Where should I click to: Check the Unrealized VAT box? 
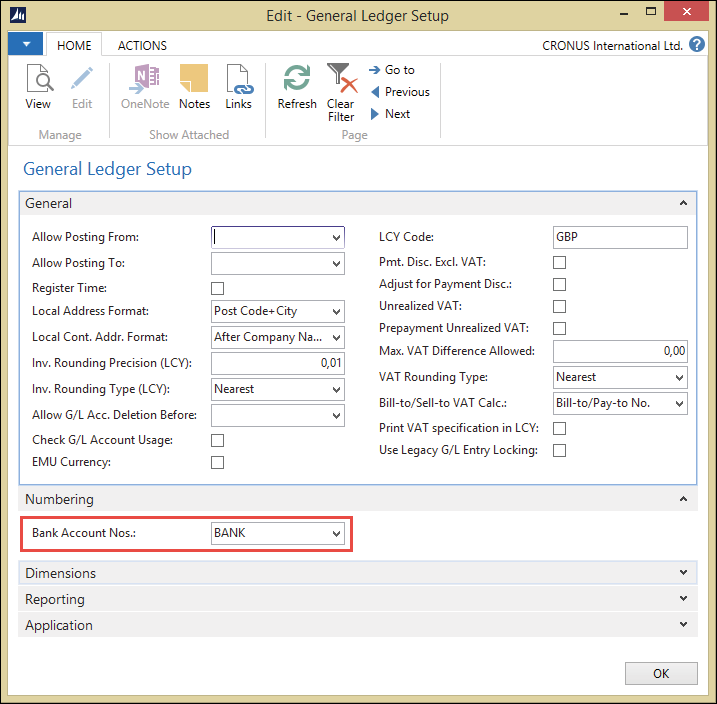[559, 306]
